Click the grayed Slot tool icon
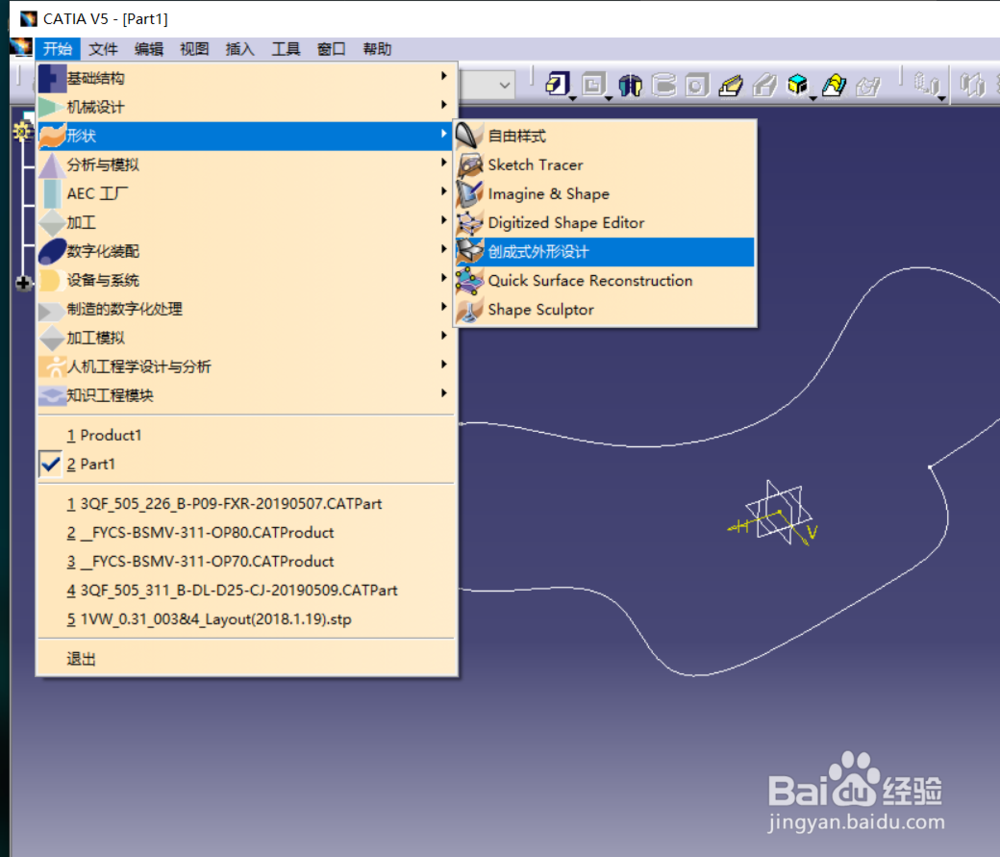 (x=765, y=85)
